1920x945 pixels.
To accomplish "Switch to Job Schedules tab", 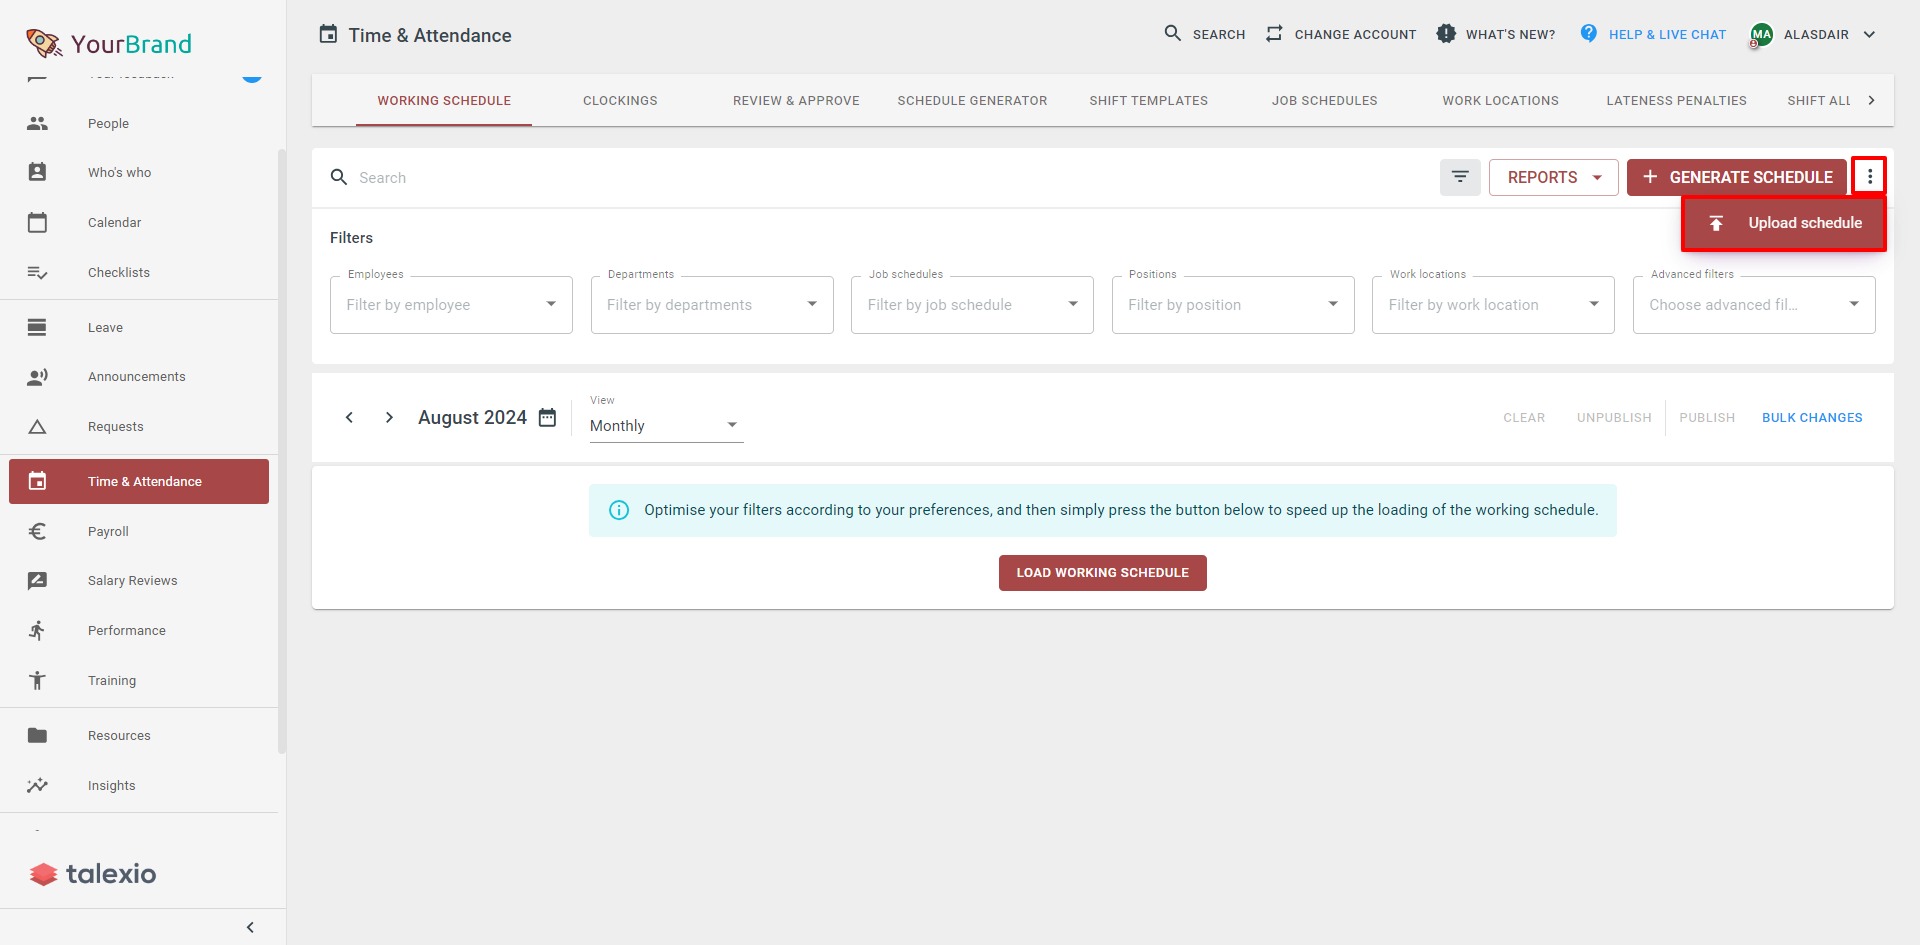I will click(x=1324, y=100).
